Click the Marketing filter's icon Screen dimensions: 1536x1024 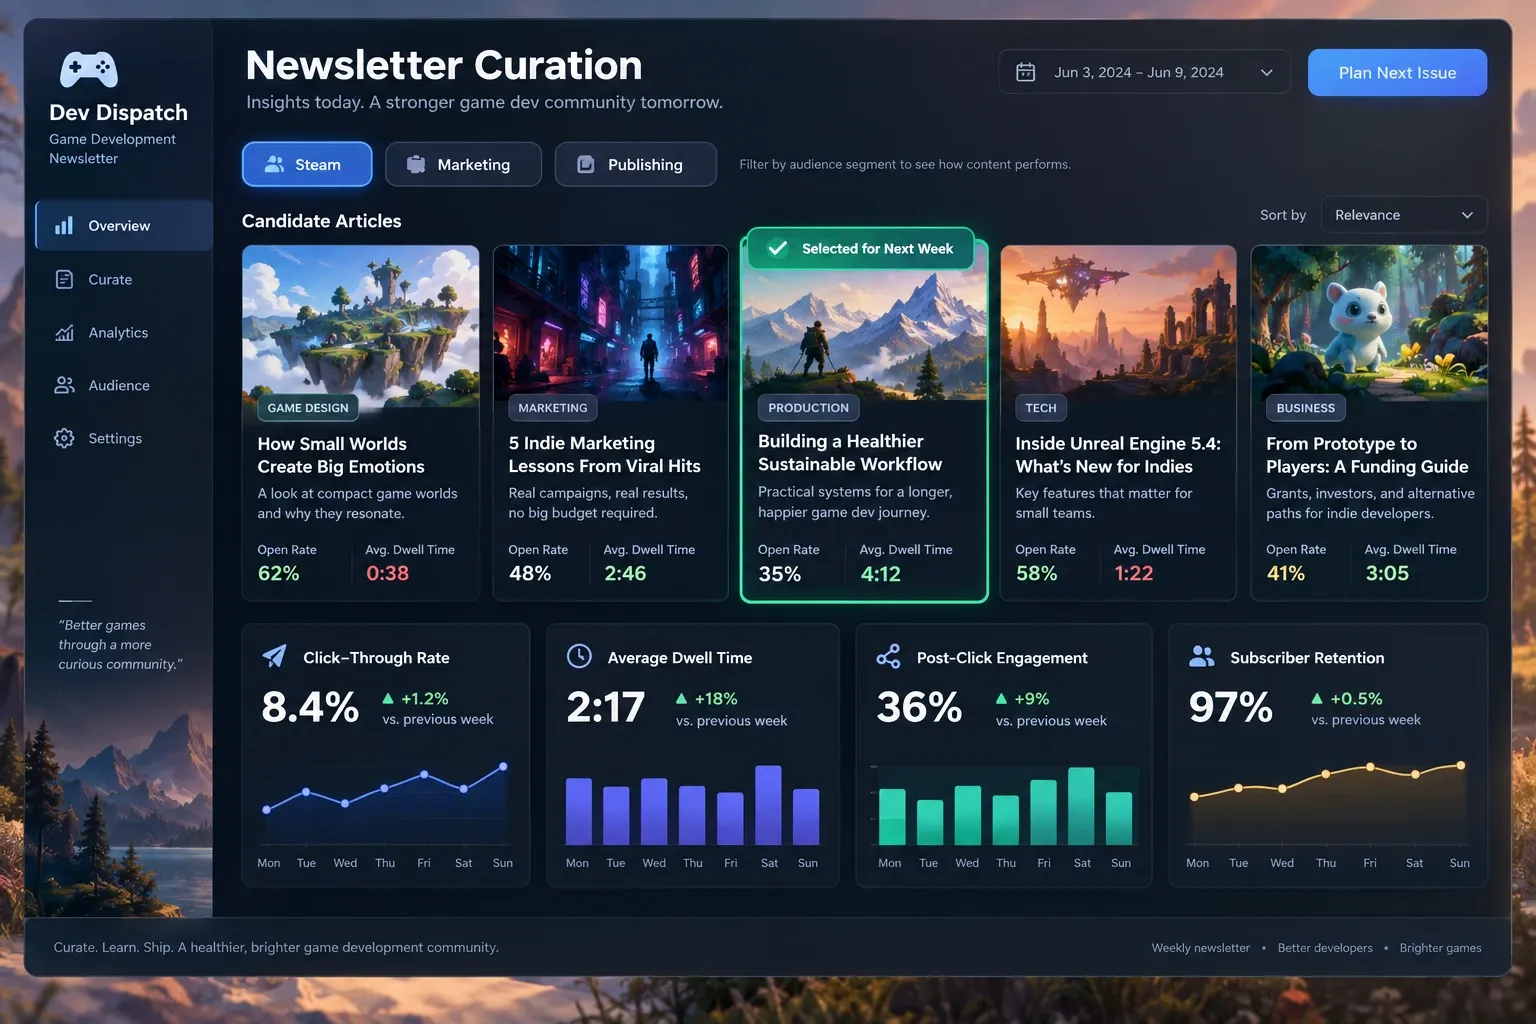416,164
